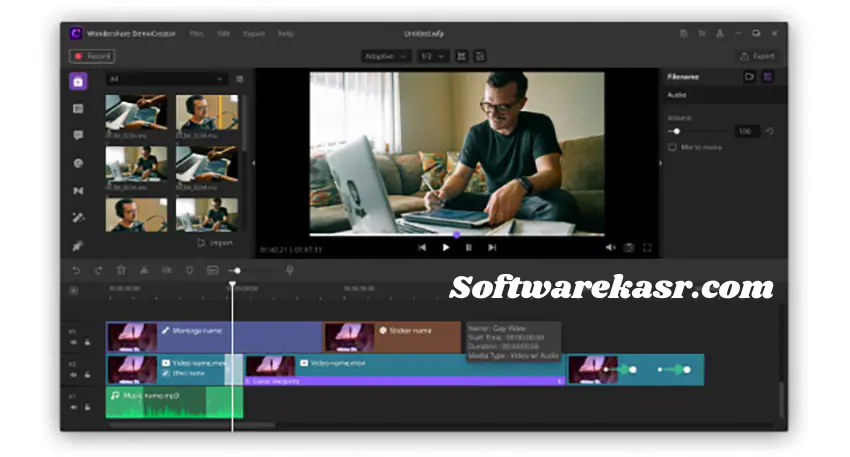Toggle visibility eye on top track
850x457 pixels.
(73, 342)
